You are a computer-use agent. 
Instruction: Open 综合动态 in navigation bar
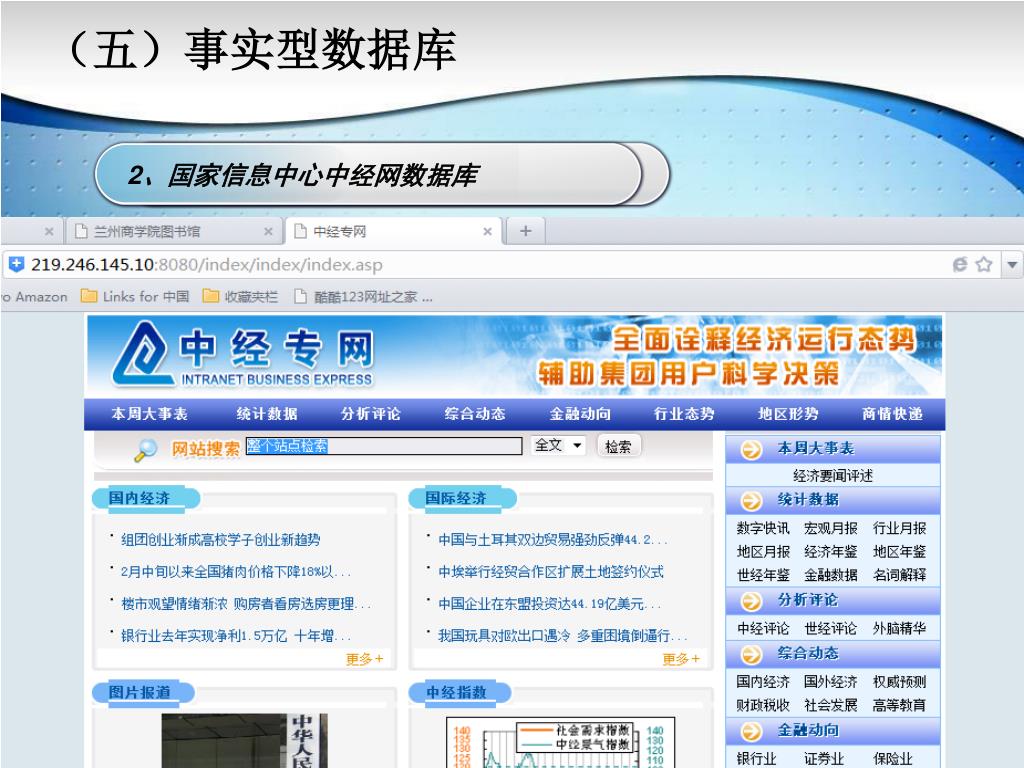475,414
